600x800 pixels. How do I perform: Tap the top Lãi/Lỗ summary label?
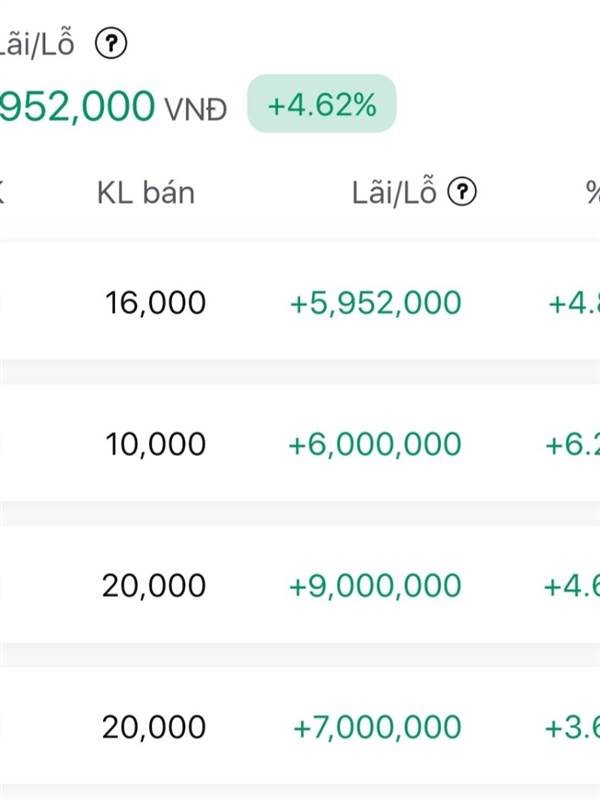pyautogui.click(x=38, y=44)
